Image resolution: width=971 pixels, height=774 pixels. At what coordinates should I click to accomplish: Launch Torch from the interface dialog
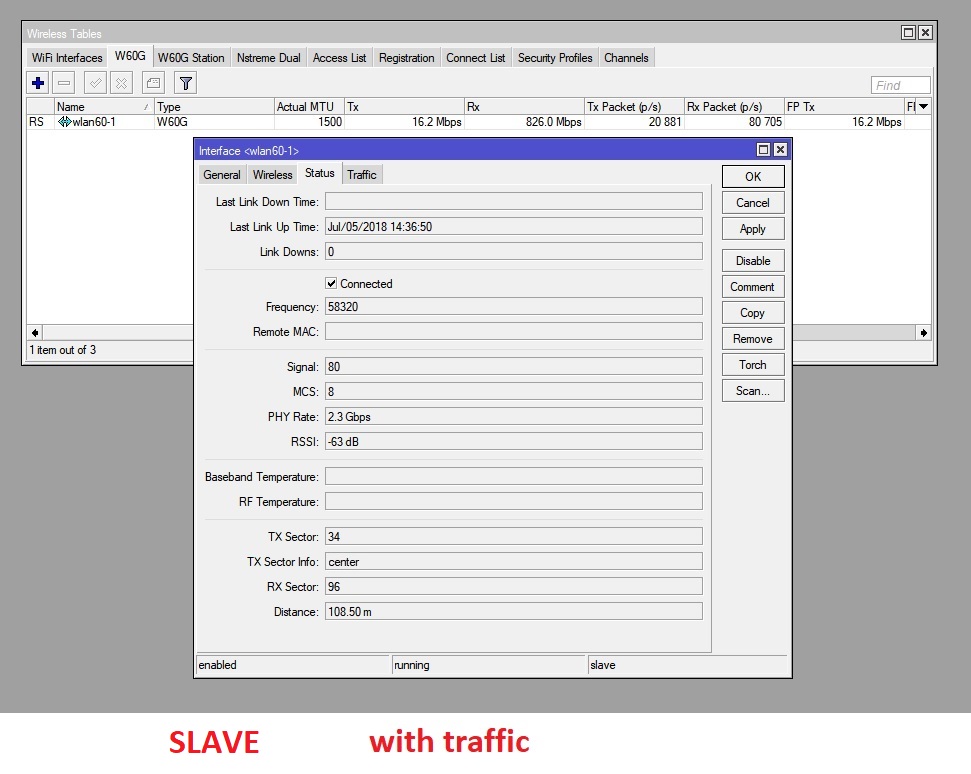point(752,364)
